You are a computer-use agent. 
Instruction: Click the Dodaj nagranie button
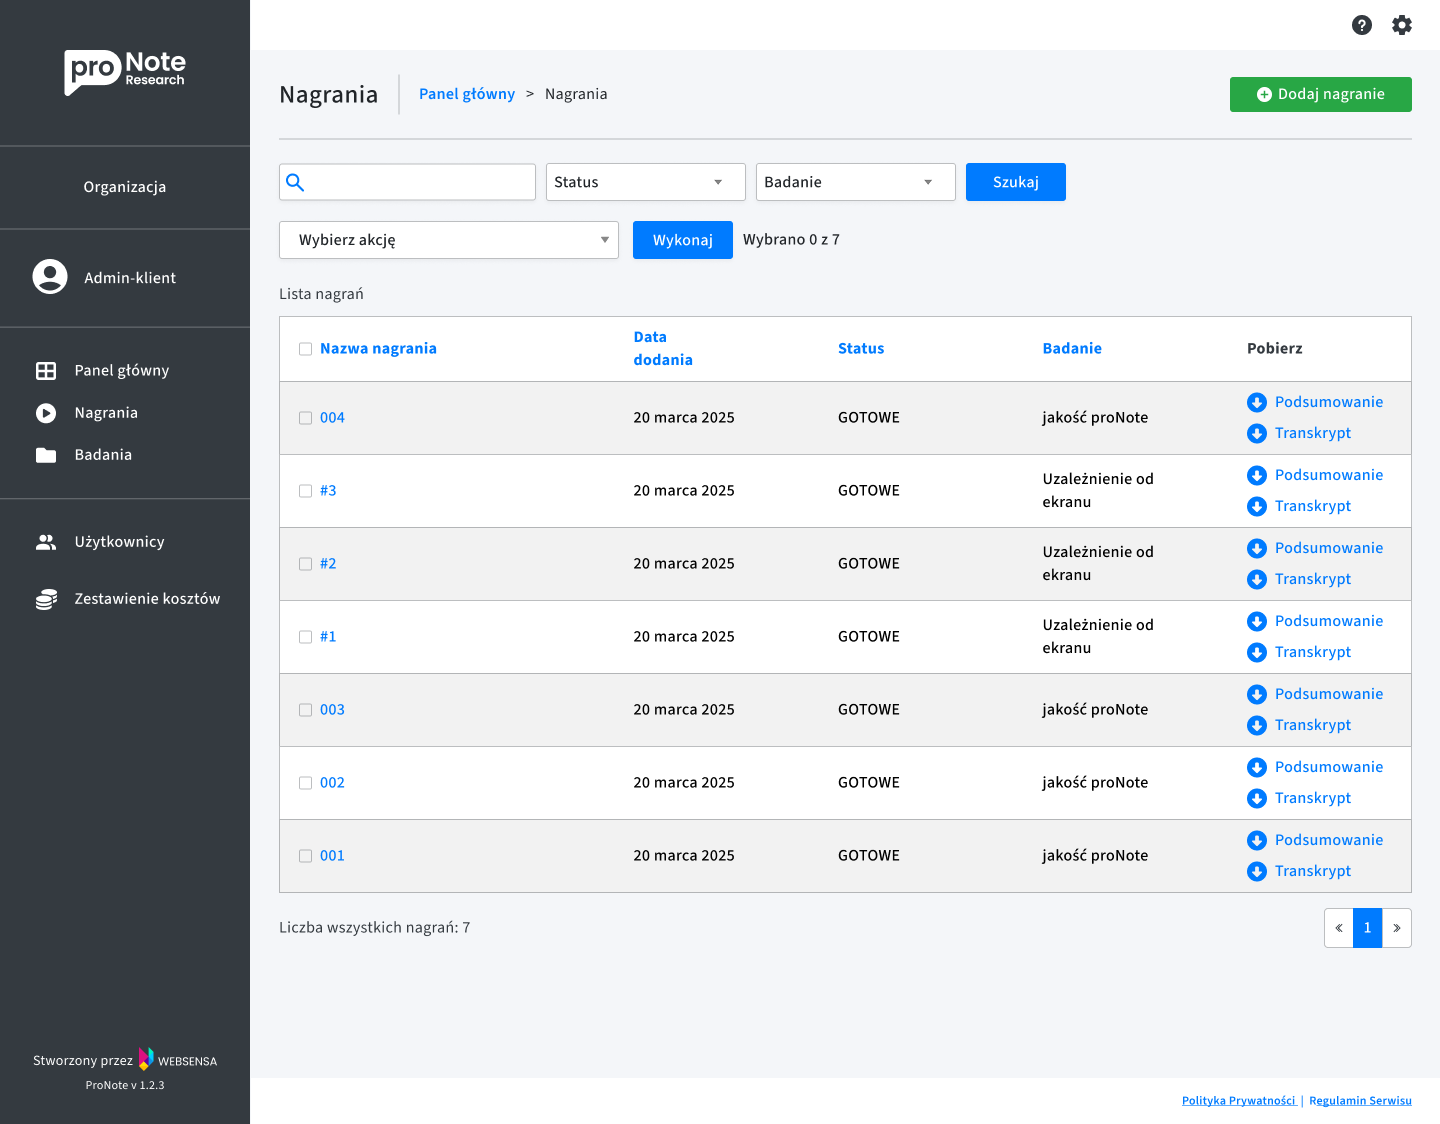click(1321, 94)
